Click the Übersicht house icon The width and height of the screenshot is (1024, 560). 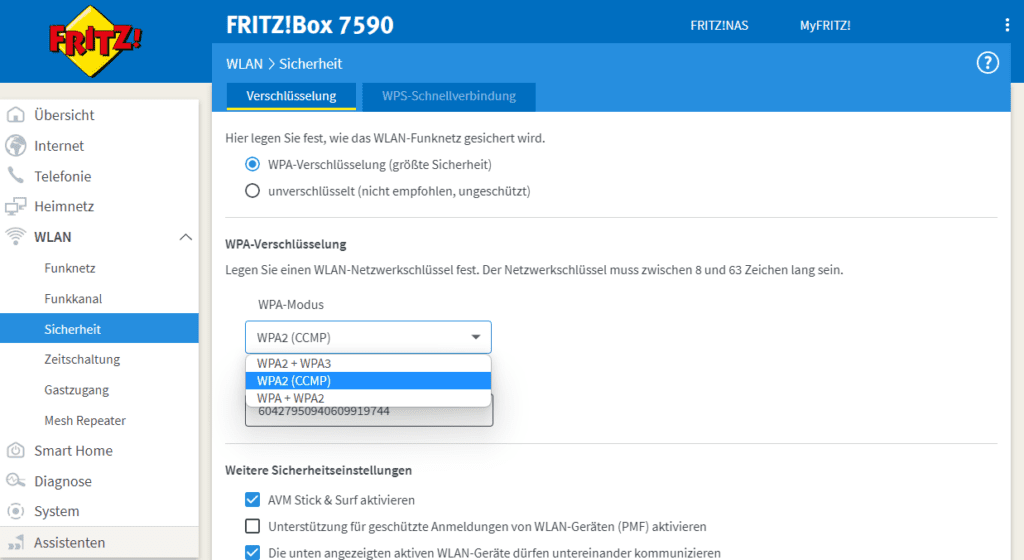[16, 115]
